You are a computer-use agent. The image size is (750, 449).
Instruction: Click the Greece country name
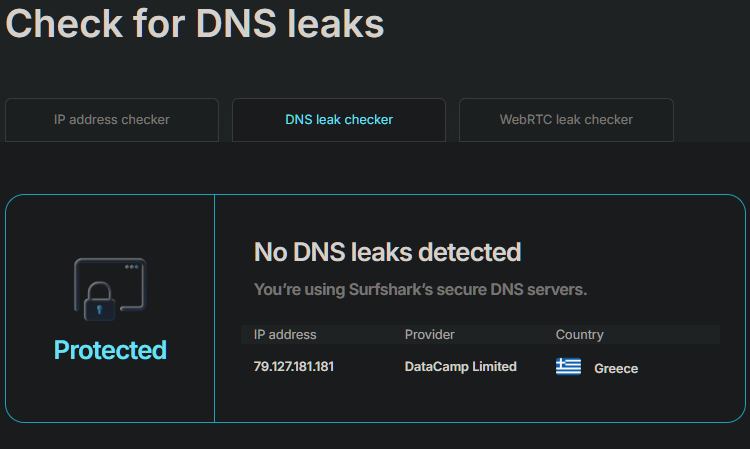[616, 368]
